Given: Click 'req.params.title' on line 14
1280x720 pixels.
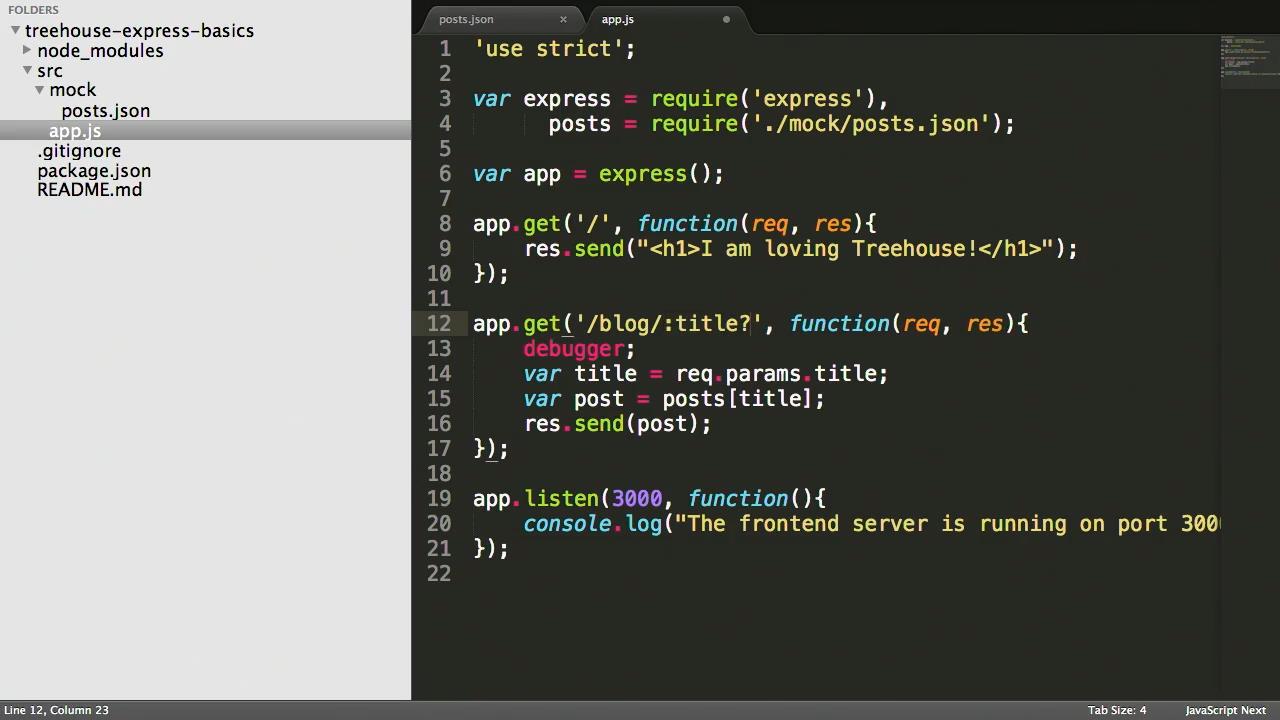Looking at the screenshot, I should (x=776, y=374).
